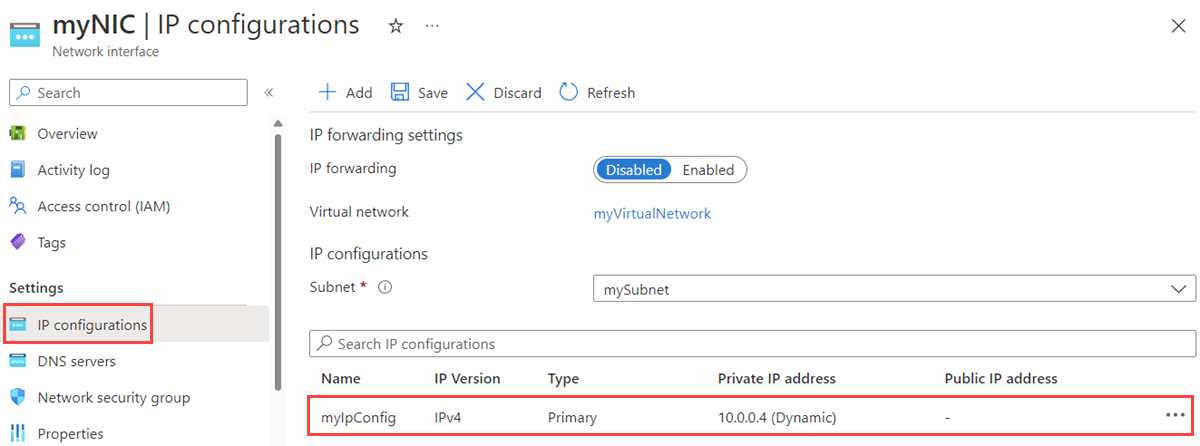Viewport: 1200px width, 446px height.
Task: Click the Subnet info icon
Action: coord(385,288)
